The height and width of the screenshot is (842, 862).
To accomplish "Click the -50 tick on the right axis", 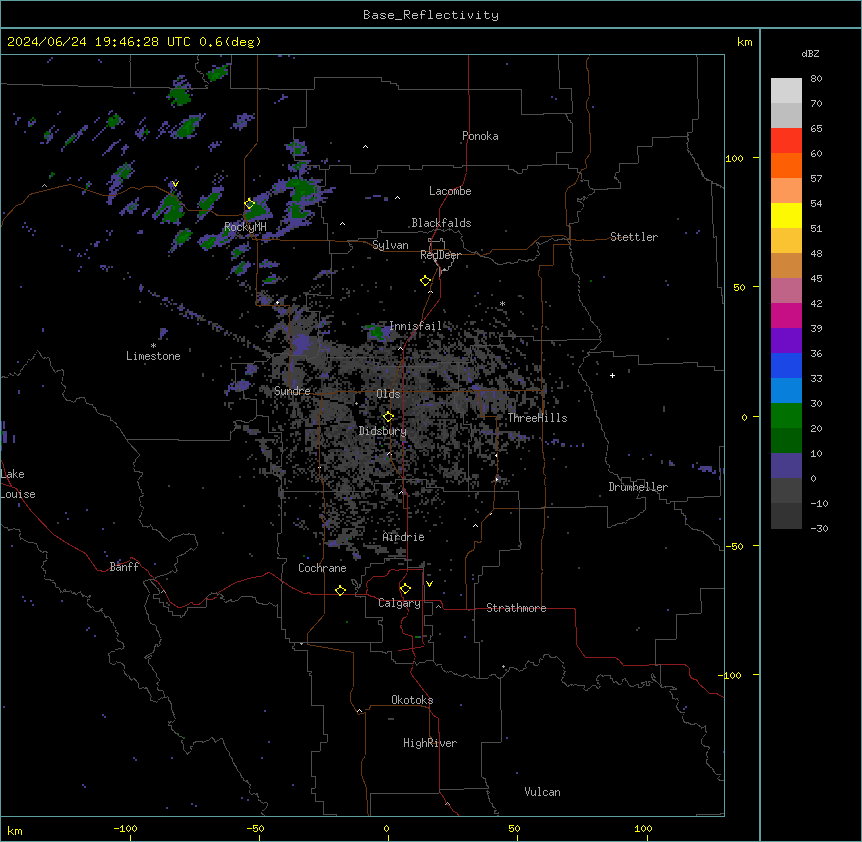I will (734, 546).
